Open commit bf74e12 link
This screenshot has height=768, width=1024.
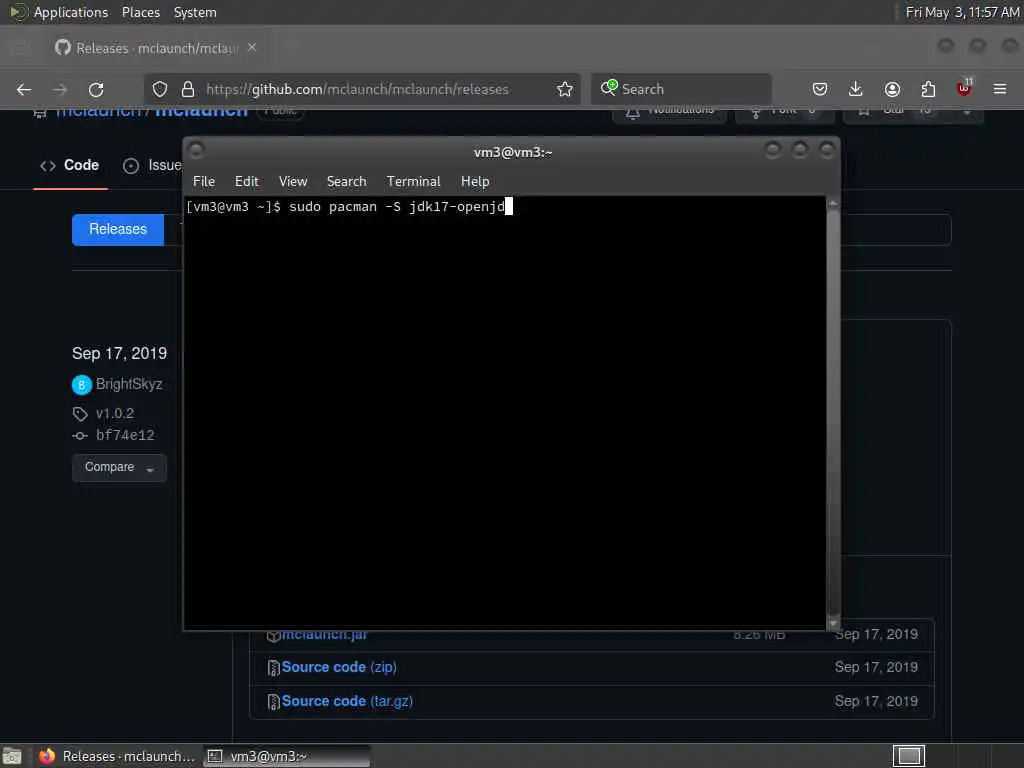[x=125, y=435]
